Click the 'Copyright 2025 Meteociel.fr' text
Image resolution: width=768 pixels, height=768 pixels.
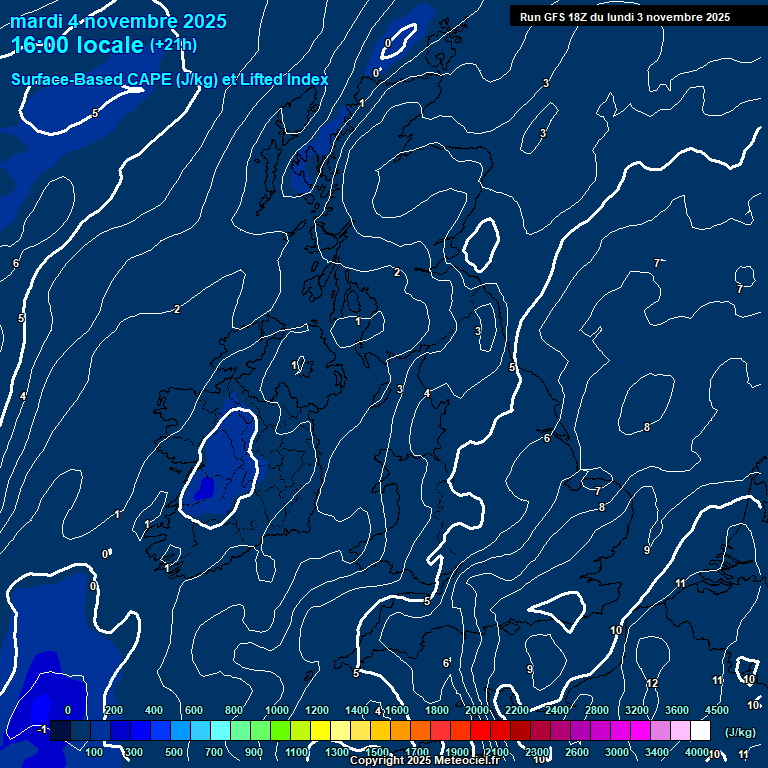(x=424, y=760)
